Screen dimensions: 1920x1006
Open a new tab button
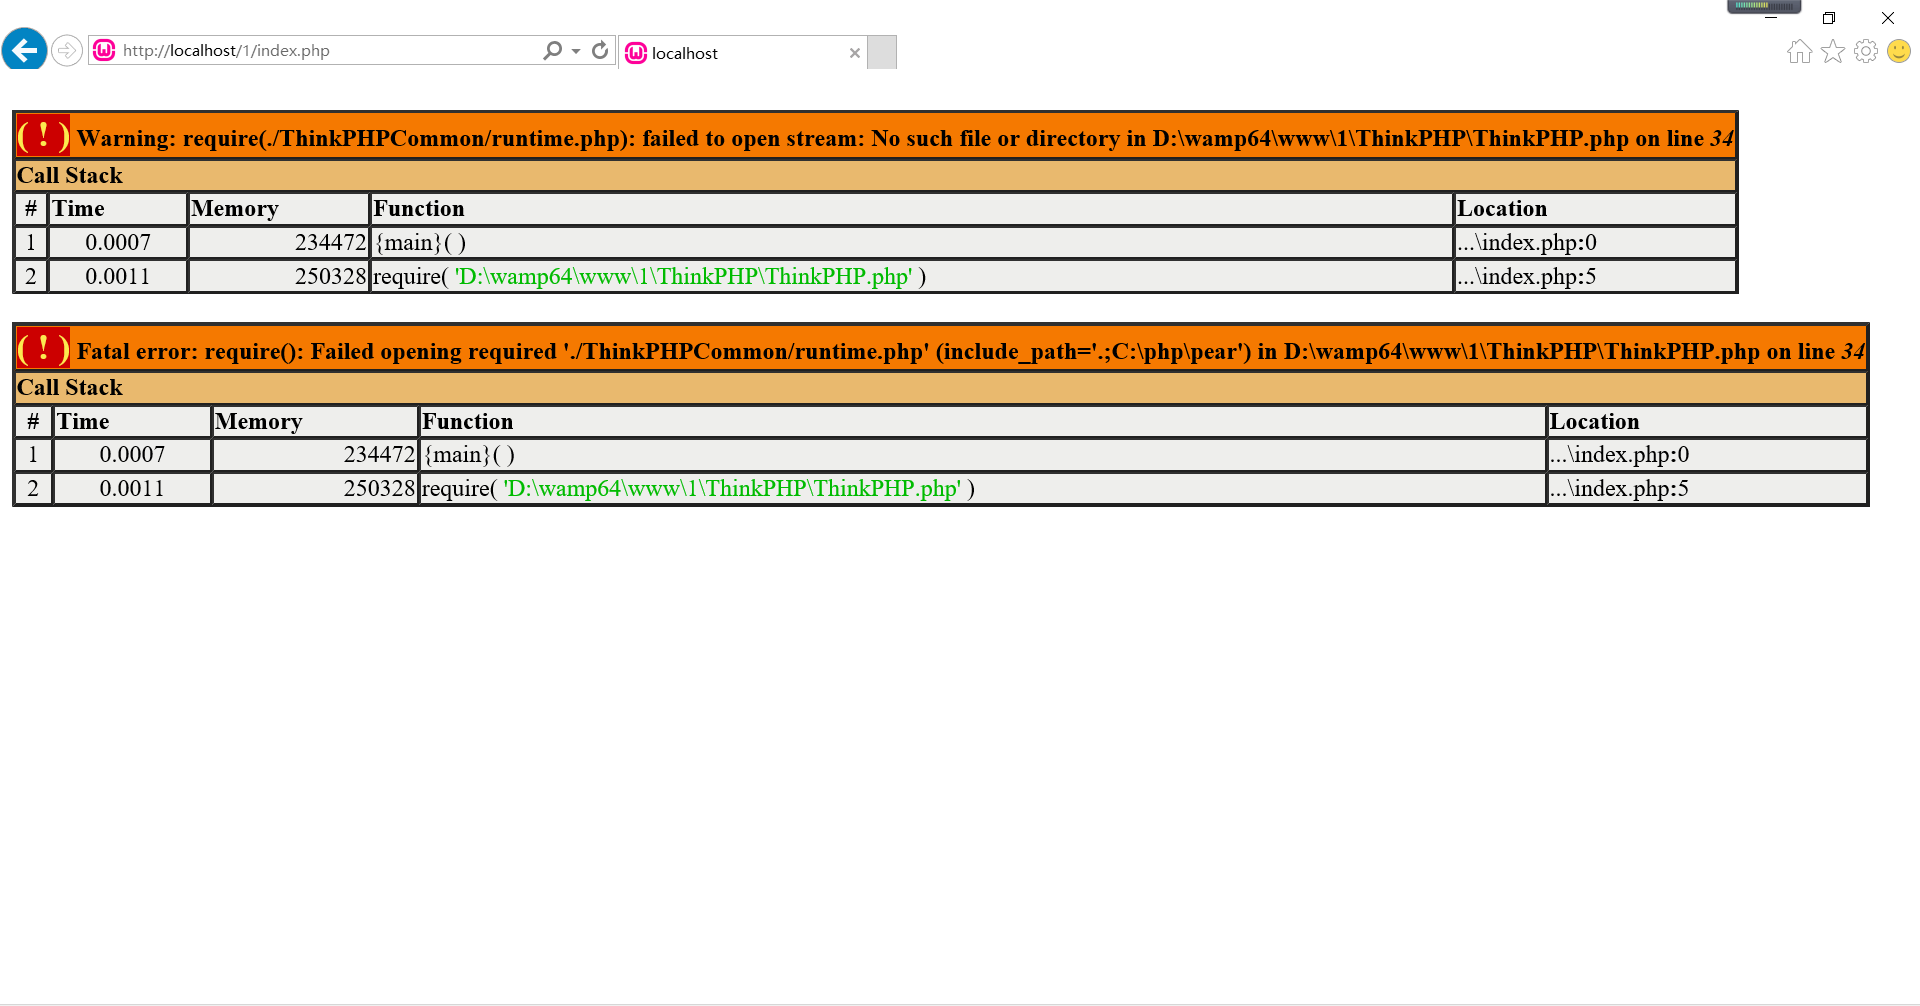pyautogui.click(x=882, y=53)
